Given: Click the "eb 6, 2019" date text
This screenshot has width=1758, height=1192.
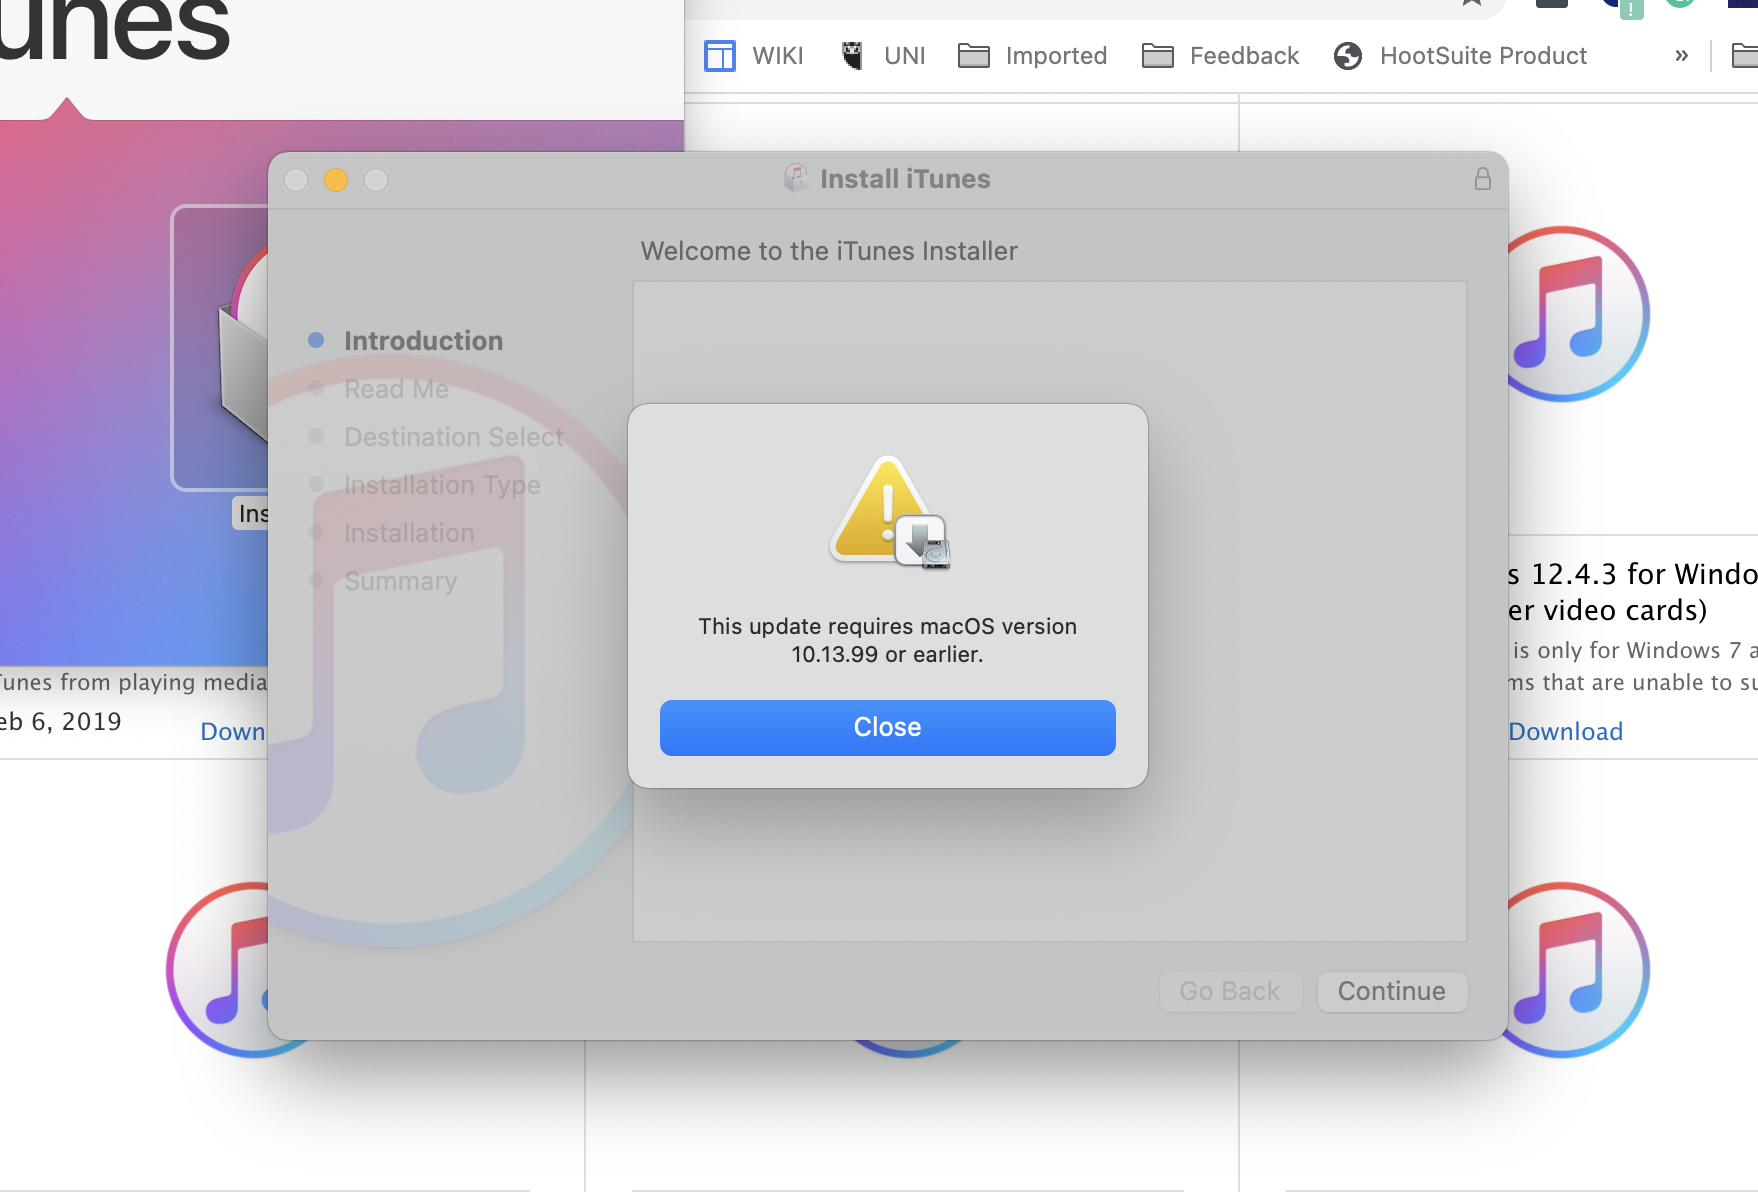Looking at the screenshot, I should tap(61, 722).
